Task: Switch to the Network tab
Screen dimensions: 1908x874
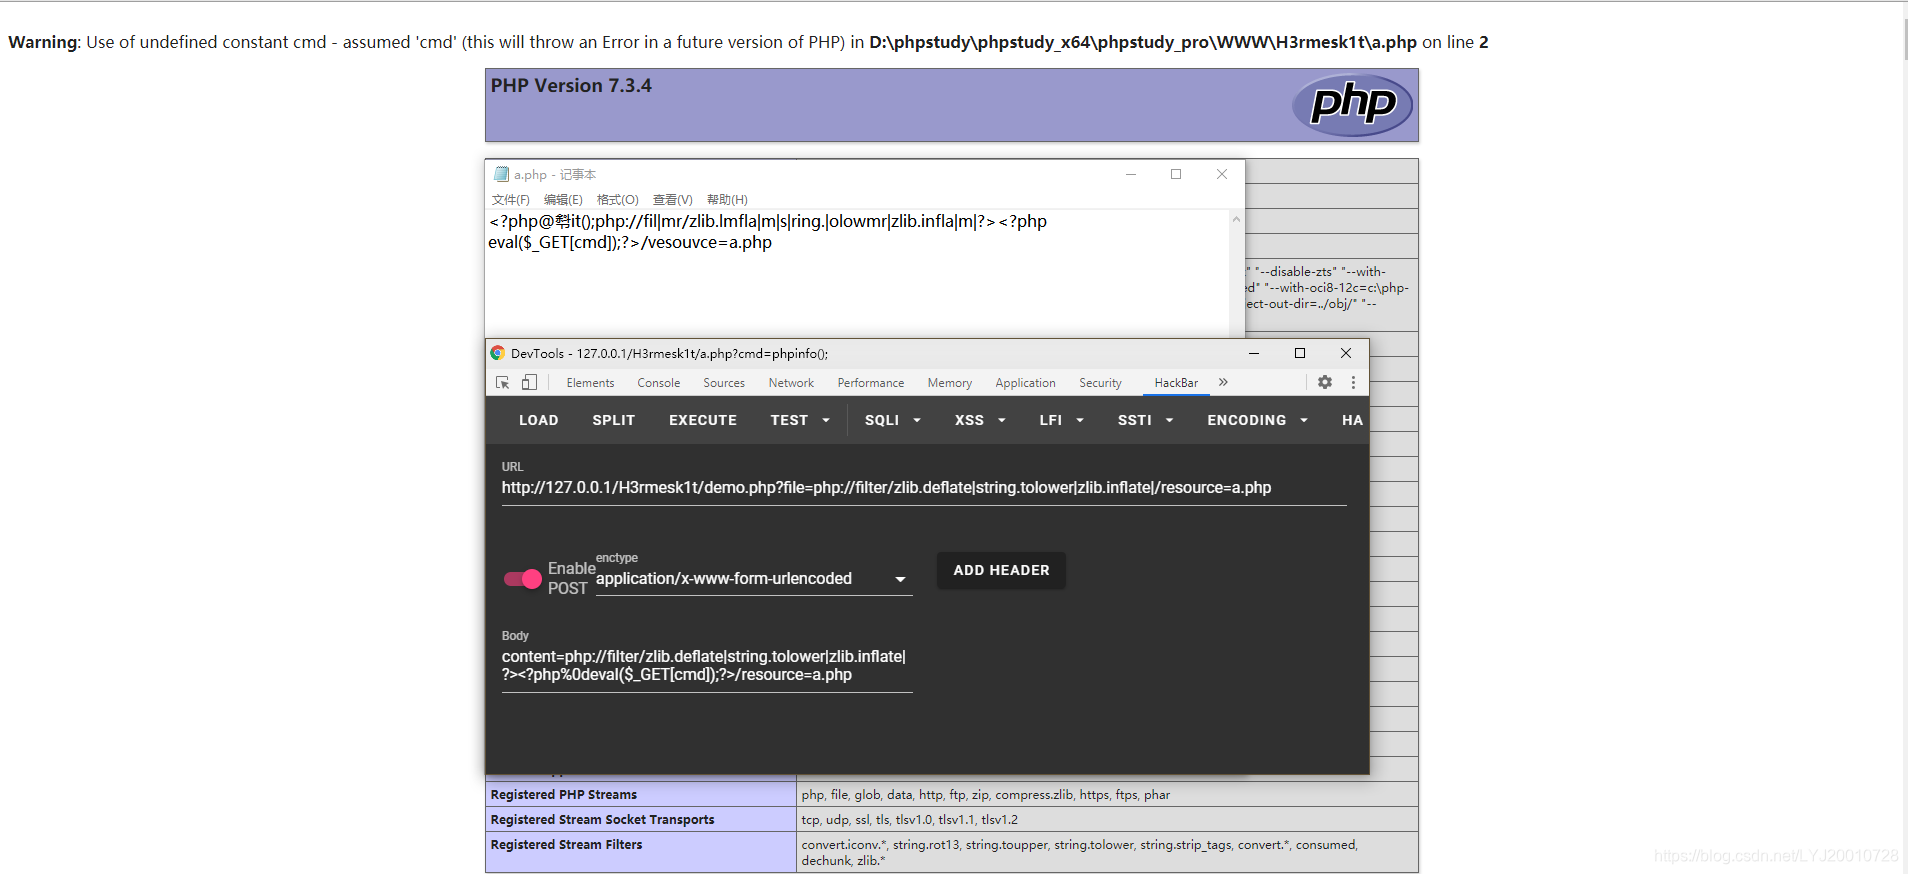Action: pos(791,383)
